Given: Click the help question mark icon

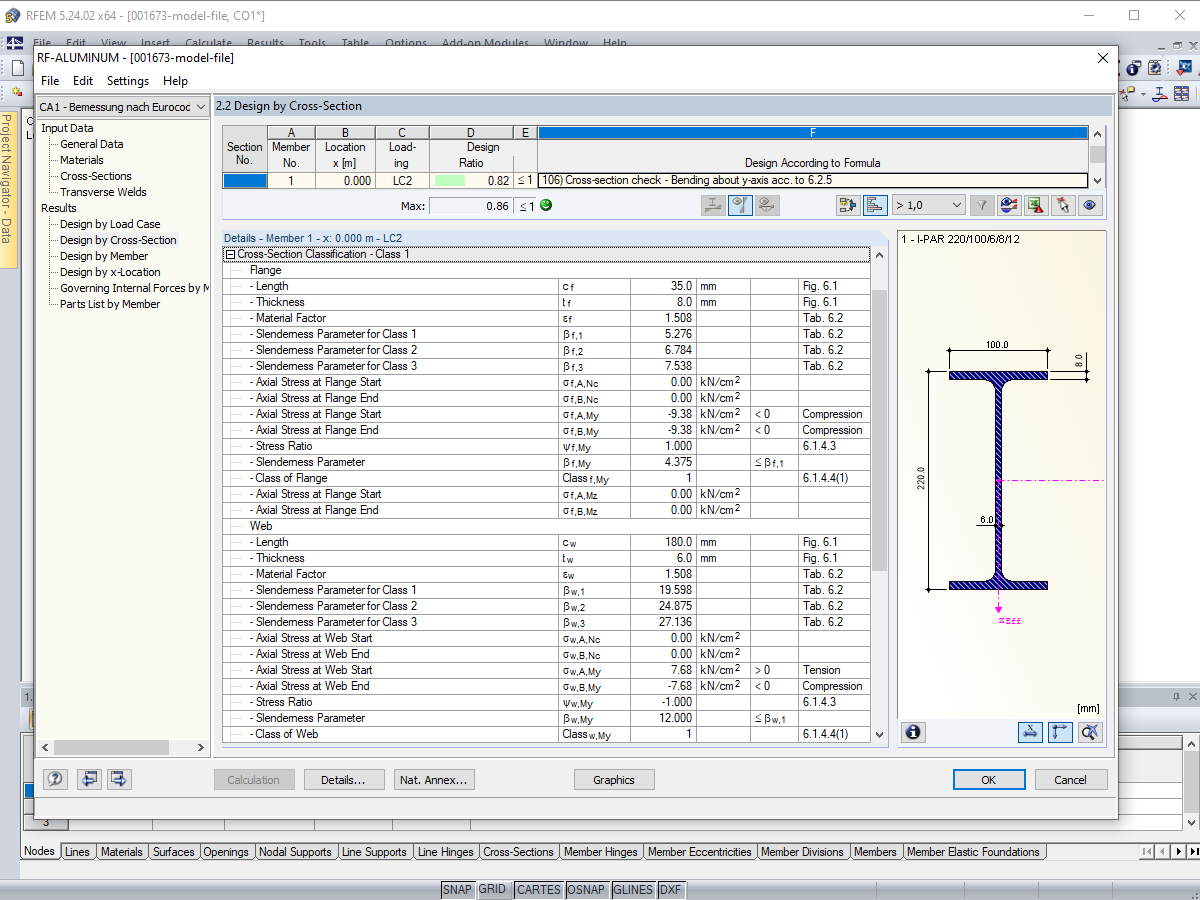Looking at the screenshot, I should click(x=56, y=779).
